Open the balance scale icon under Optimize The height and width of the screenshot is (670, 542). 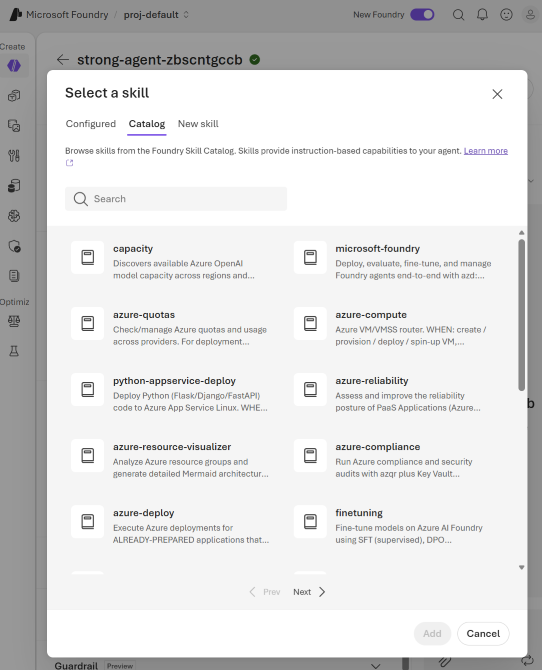pos(14,321)
